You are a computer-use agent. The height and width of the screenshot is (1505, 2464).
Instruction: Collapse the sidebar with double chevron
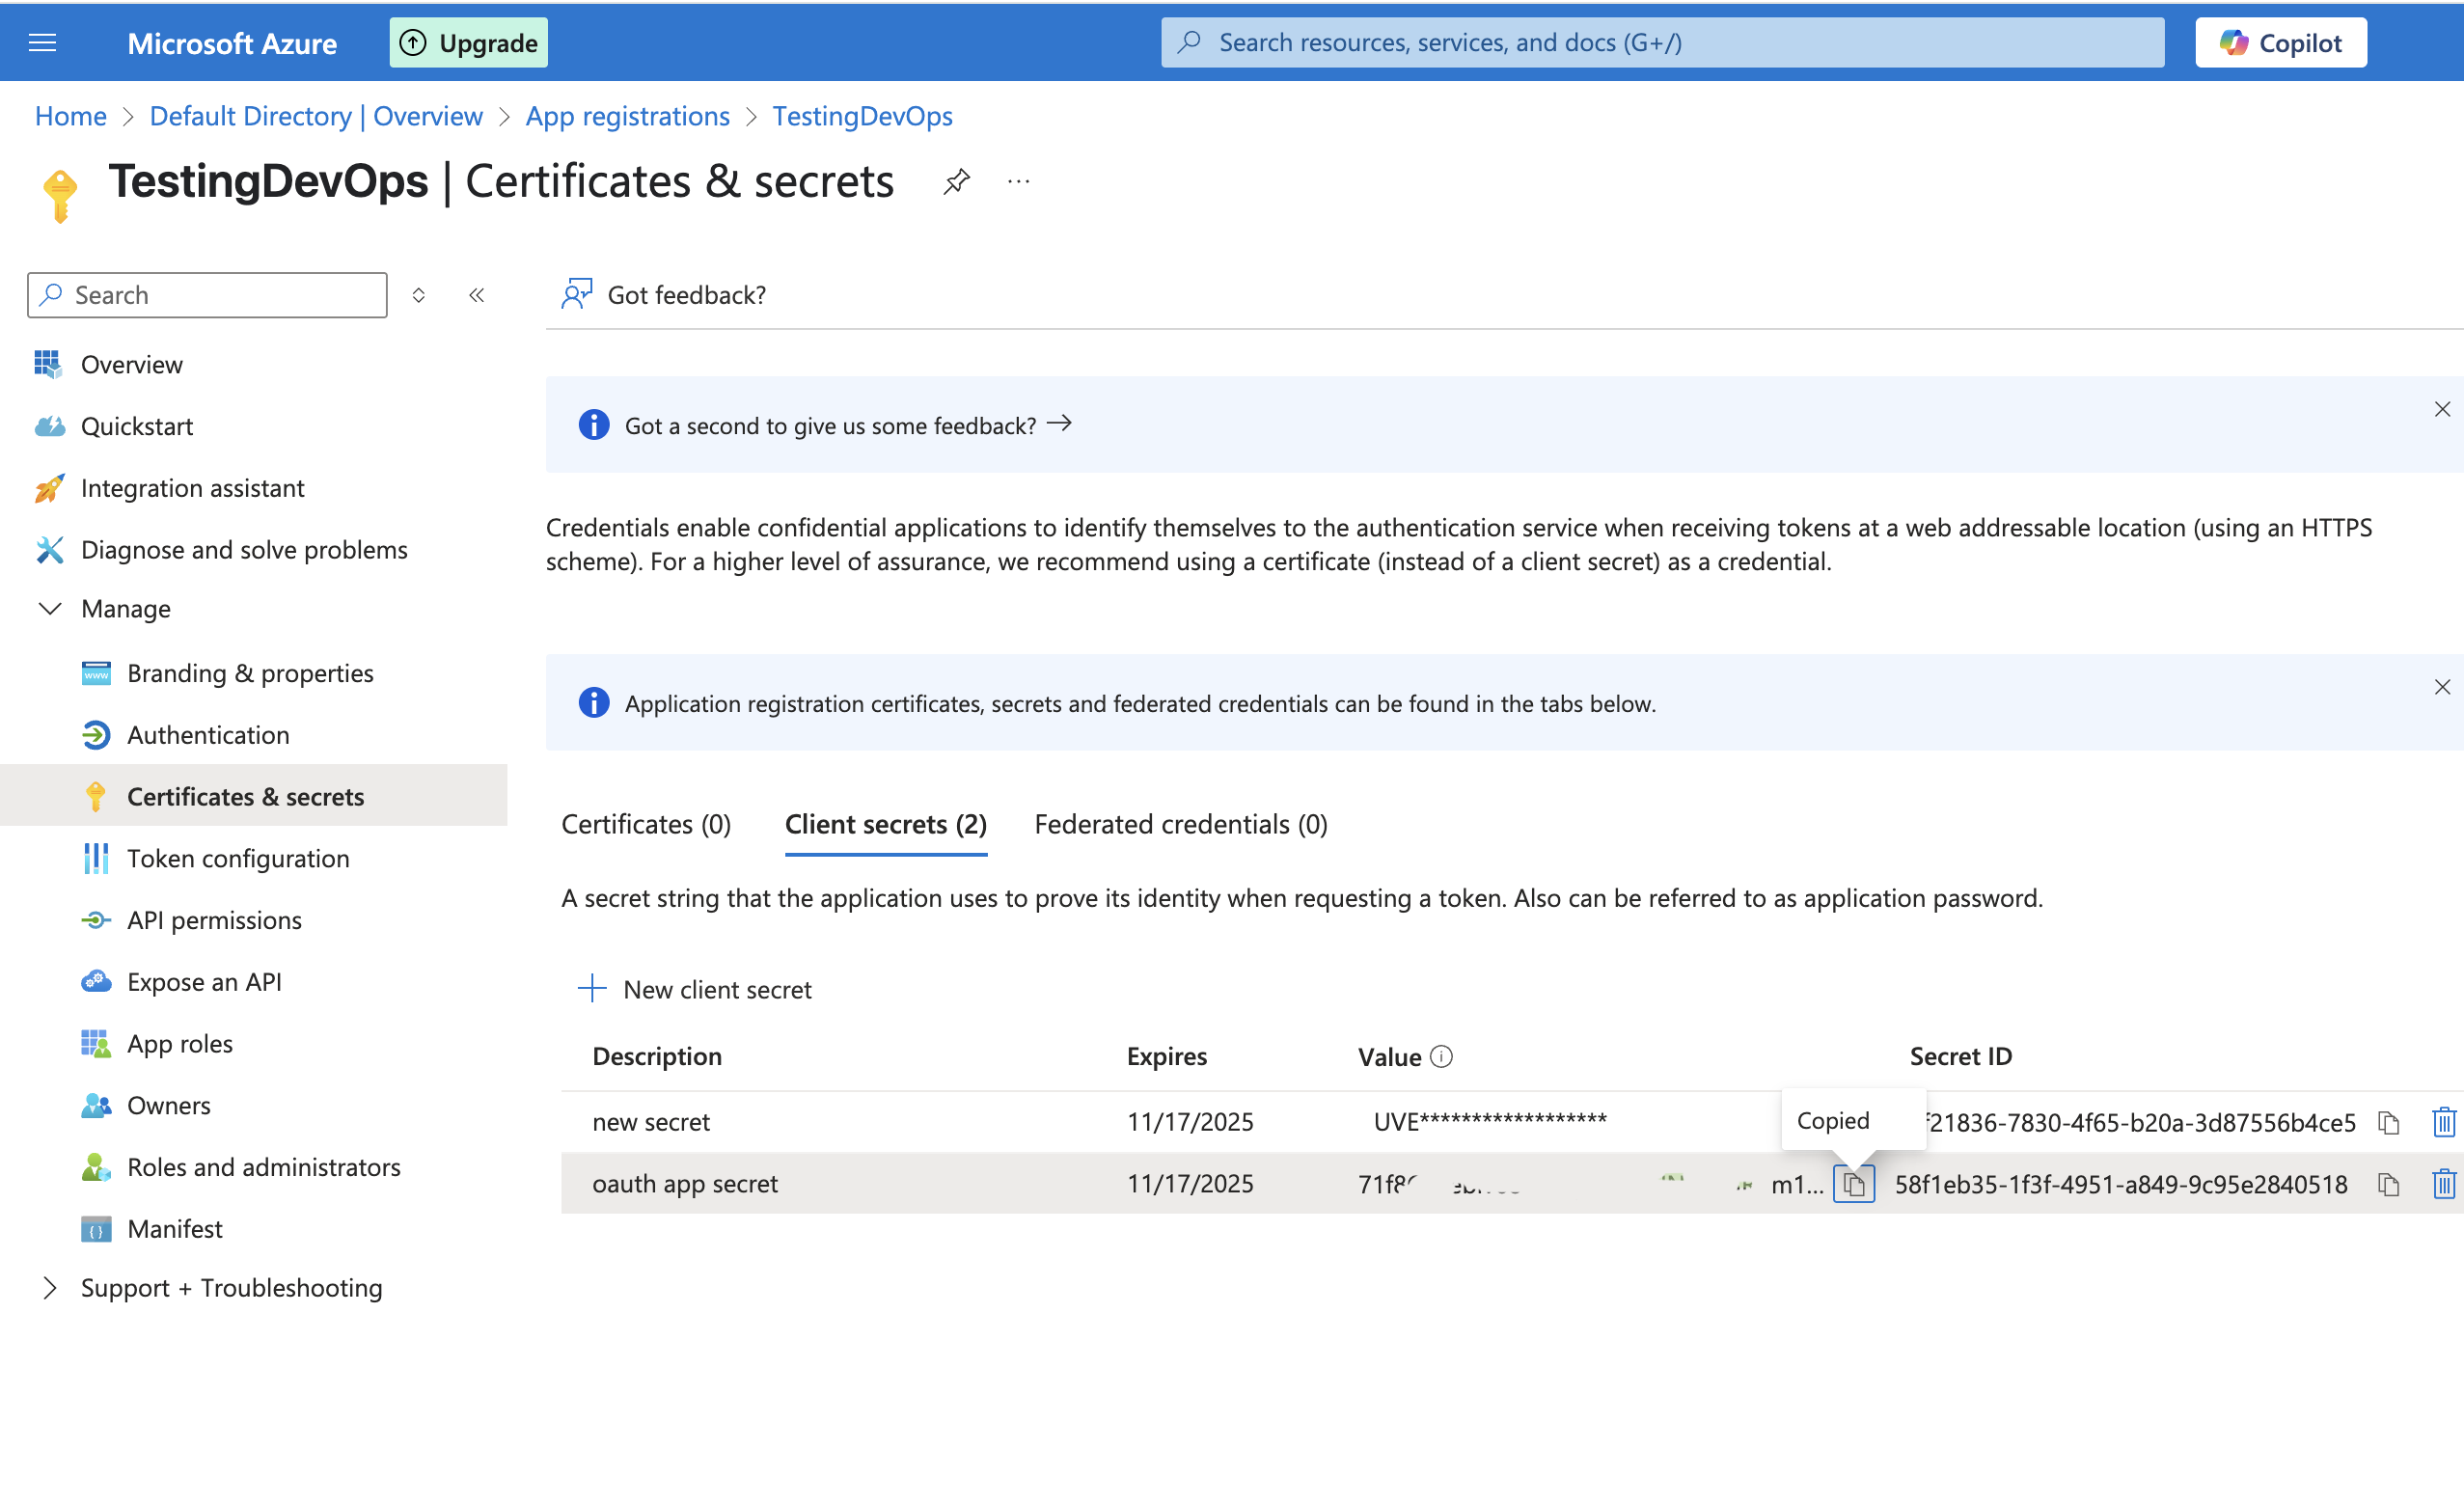[477, 295]
